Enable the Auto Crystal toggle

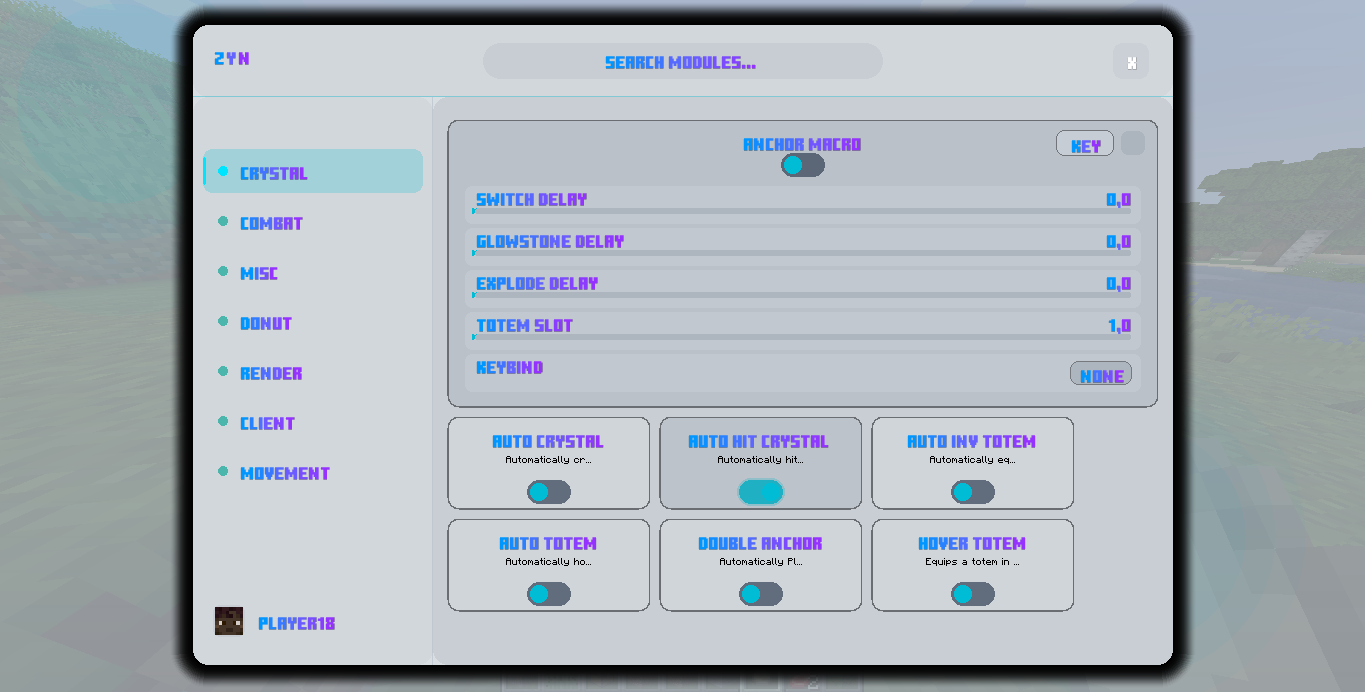point(548,491)
